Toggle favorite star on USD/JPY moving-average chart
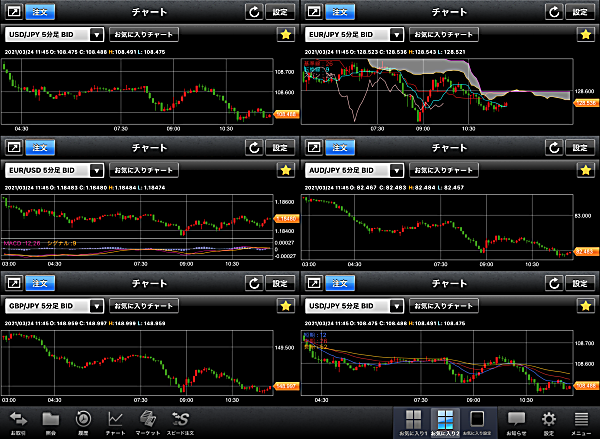 coord(585,306)
